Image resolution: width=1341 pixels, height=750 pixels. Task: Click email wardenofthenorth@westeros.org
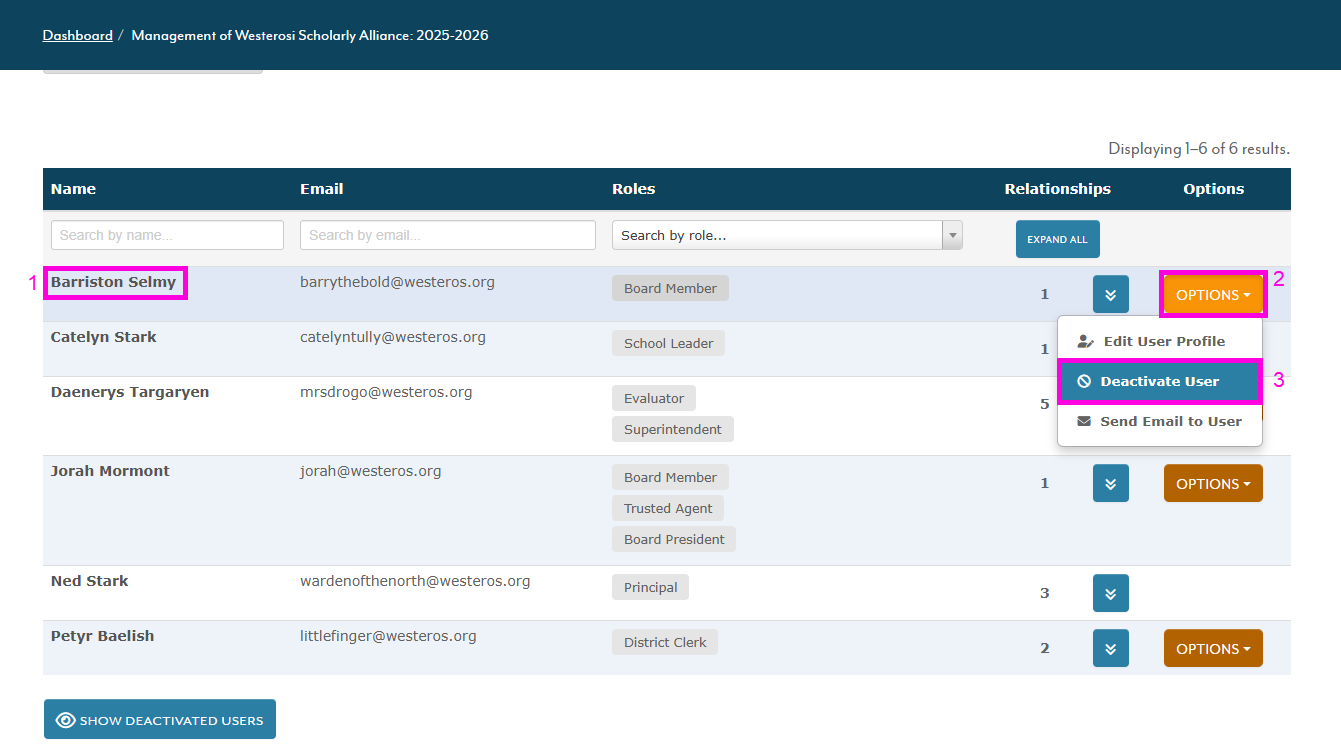pos(415,581)
